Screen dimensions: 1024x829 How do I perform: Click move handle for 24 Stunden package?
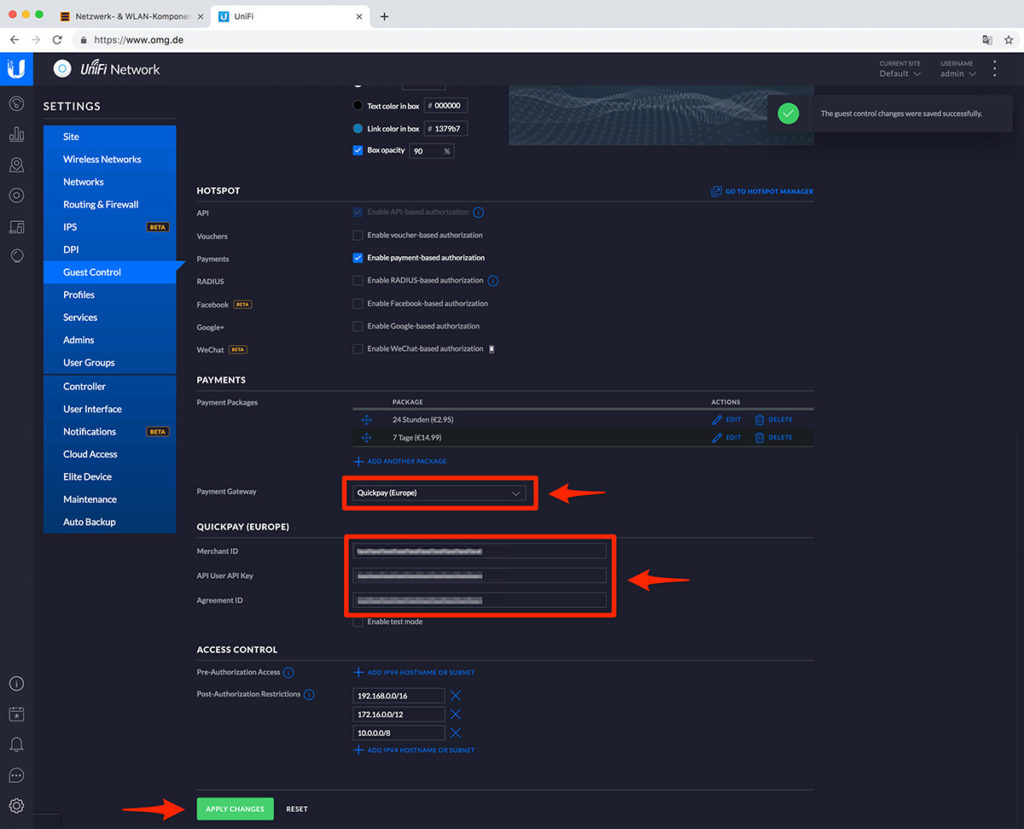[x=366, y=420]
